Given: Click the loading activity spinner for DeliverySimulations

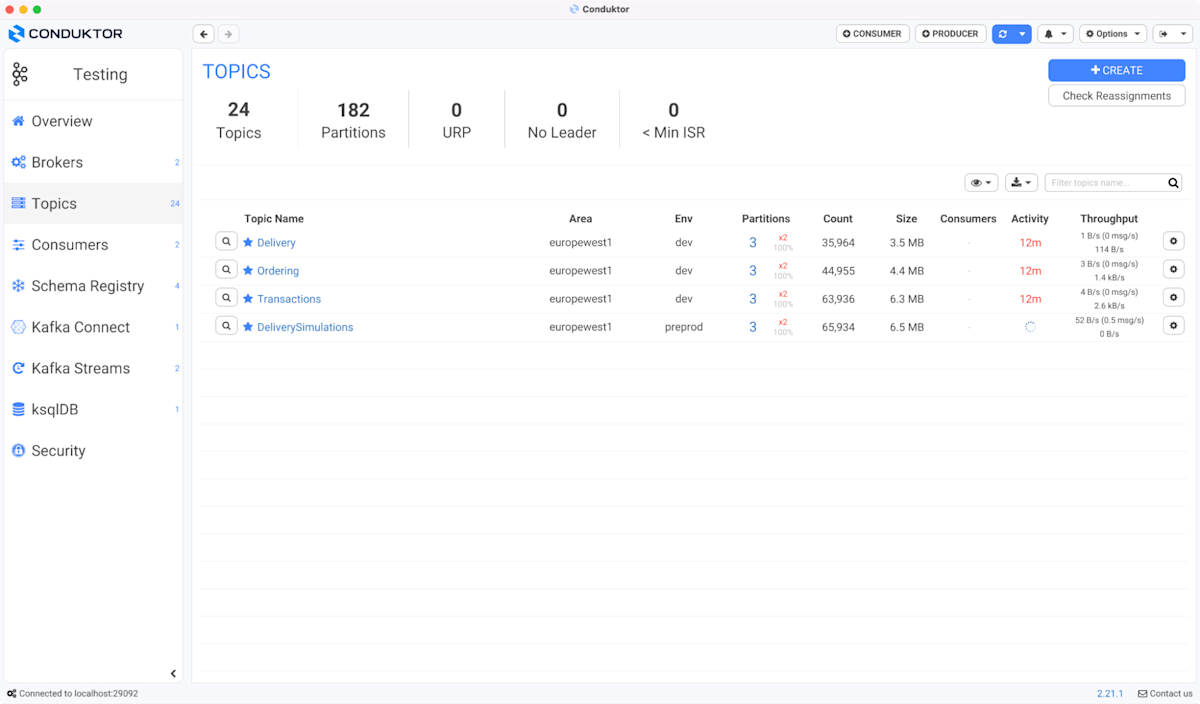Looking at the screenshot, I should click(x=1030, y=327).
